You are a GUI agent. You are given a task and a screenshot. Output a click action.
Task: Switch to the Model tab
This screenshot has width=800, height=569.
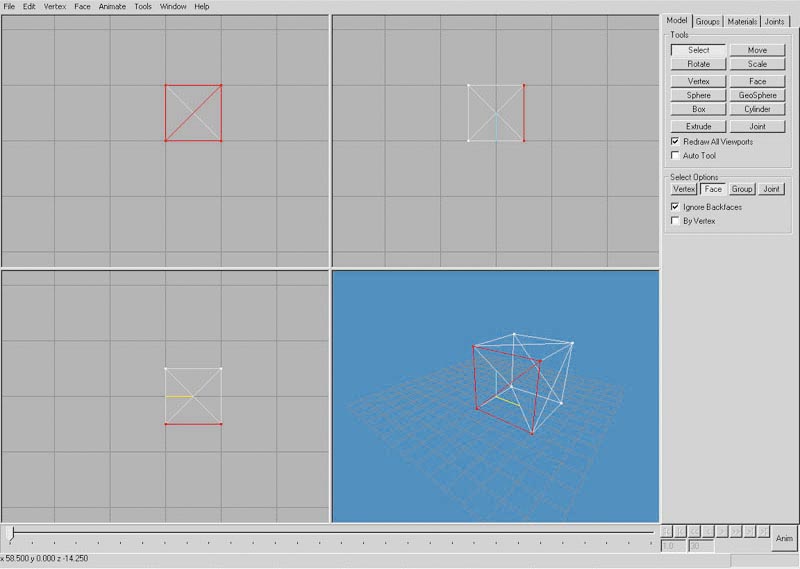click(677, 20)
